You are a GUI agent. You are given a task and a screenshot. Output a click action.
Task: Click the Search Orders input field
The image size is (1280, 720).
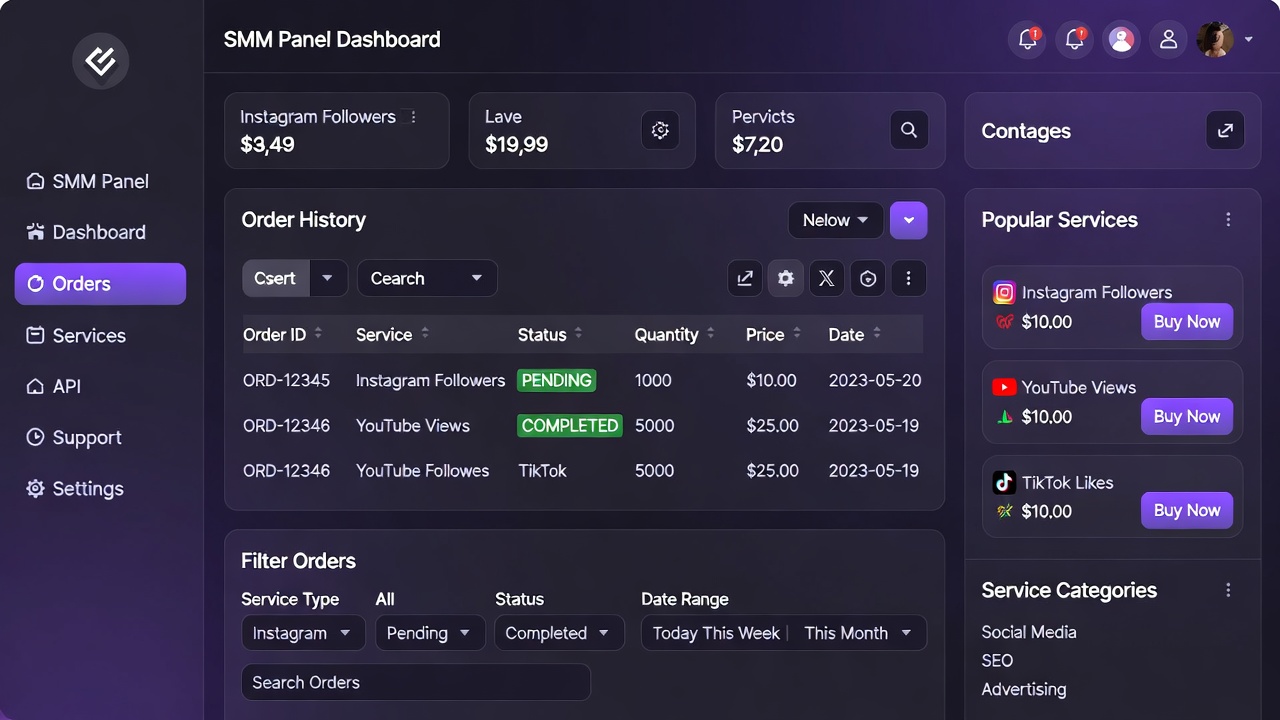click(x=416, y=682)
